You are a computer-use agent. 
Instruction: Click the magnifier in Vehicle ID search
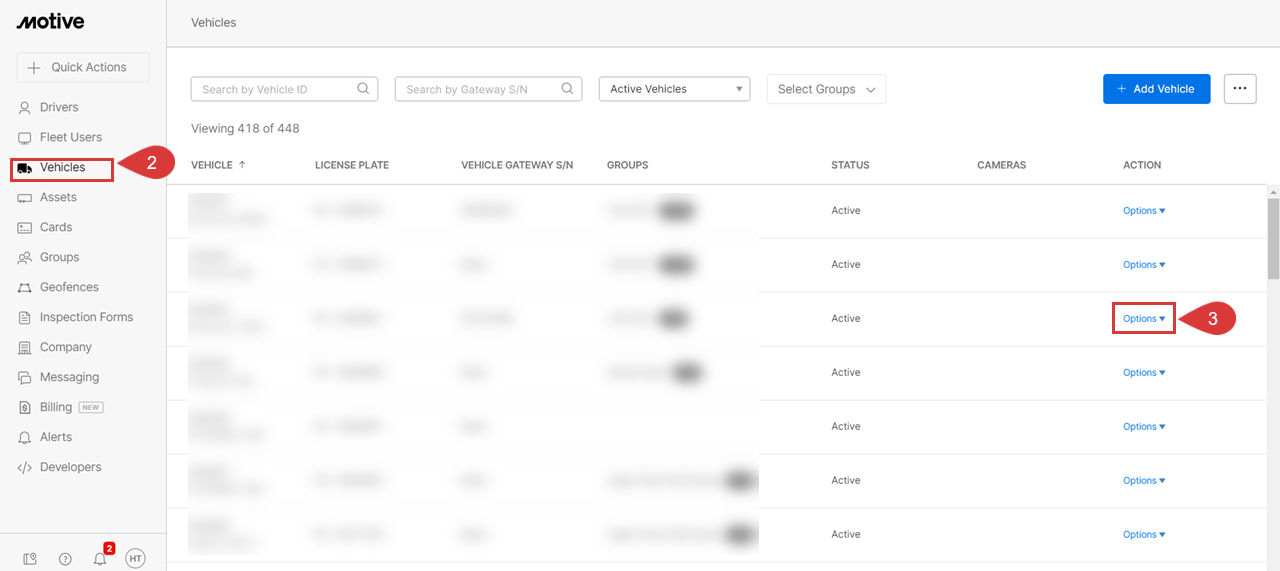coord(364,89)
